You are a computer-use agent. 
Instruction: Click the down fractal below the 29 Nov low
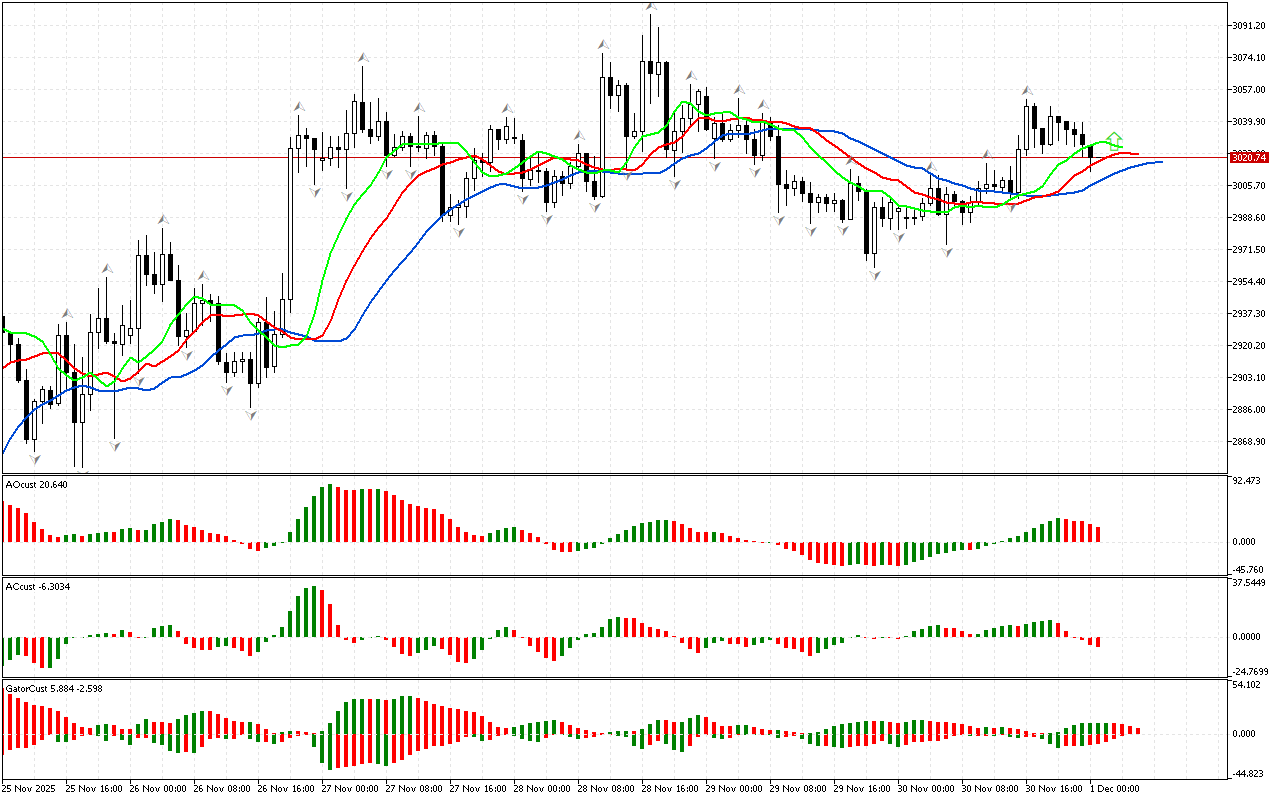(x=874, y=274)
